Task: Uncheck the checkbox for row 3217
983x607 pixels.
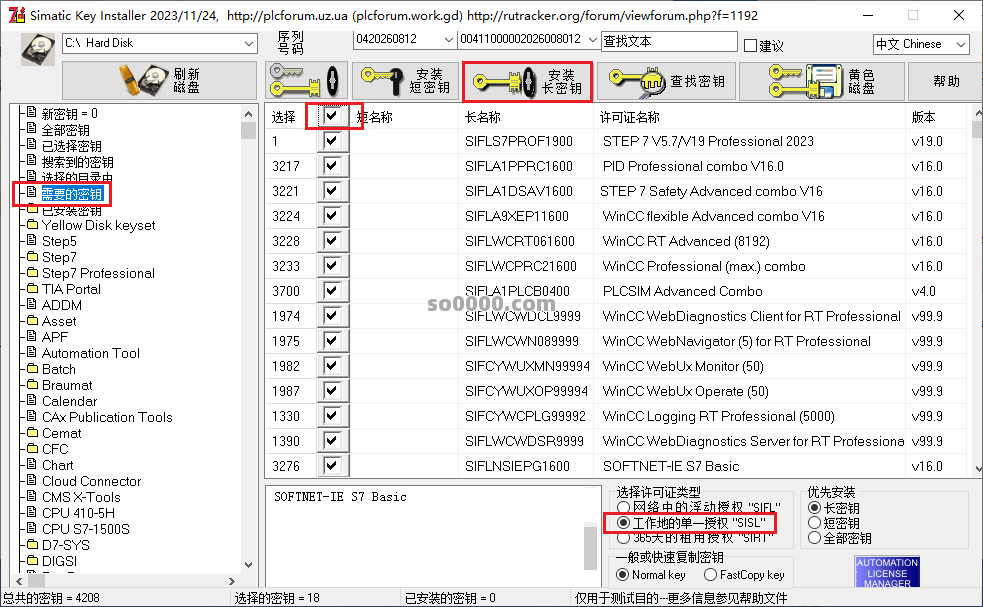Action: coord(332,166)
